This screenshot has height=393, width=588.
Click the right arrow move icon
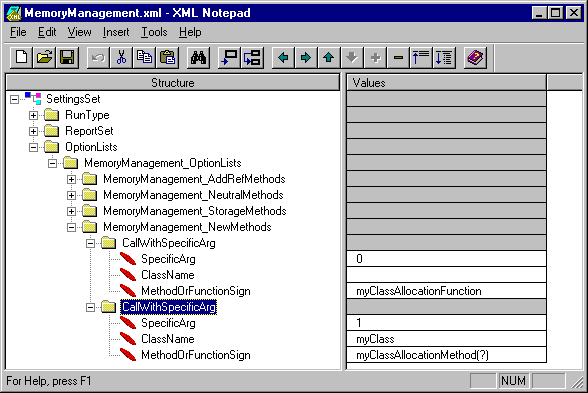[x=306, y=58]
